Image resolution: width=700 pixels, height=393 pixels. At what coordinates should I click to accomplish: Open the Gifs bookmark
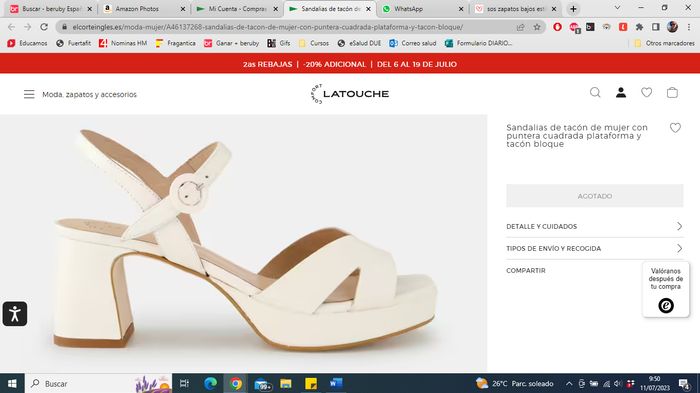279,43
